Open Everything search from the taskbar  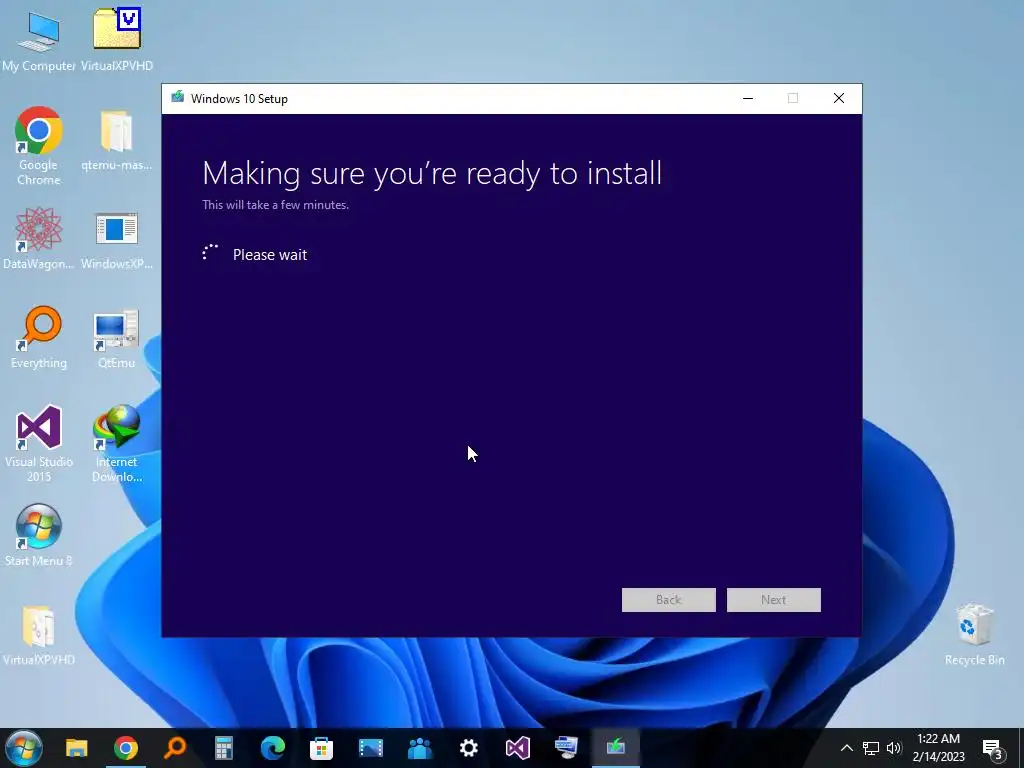pyautogui.click(x=174, y=748)
